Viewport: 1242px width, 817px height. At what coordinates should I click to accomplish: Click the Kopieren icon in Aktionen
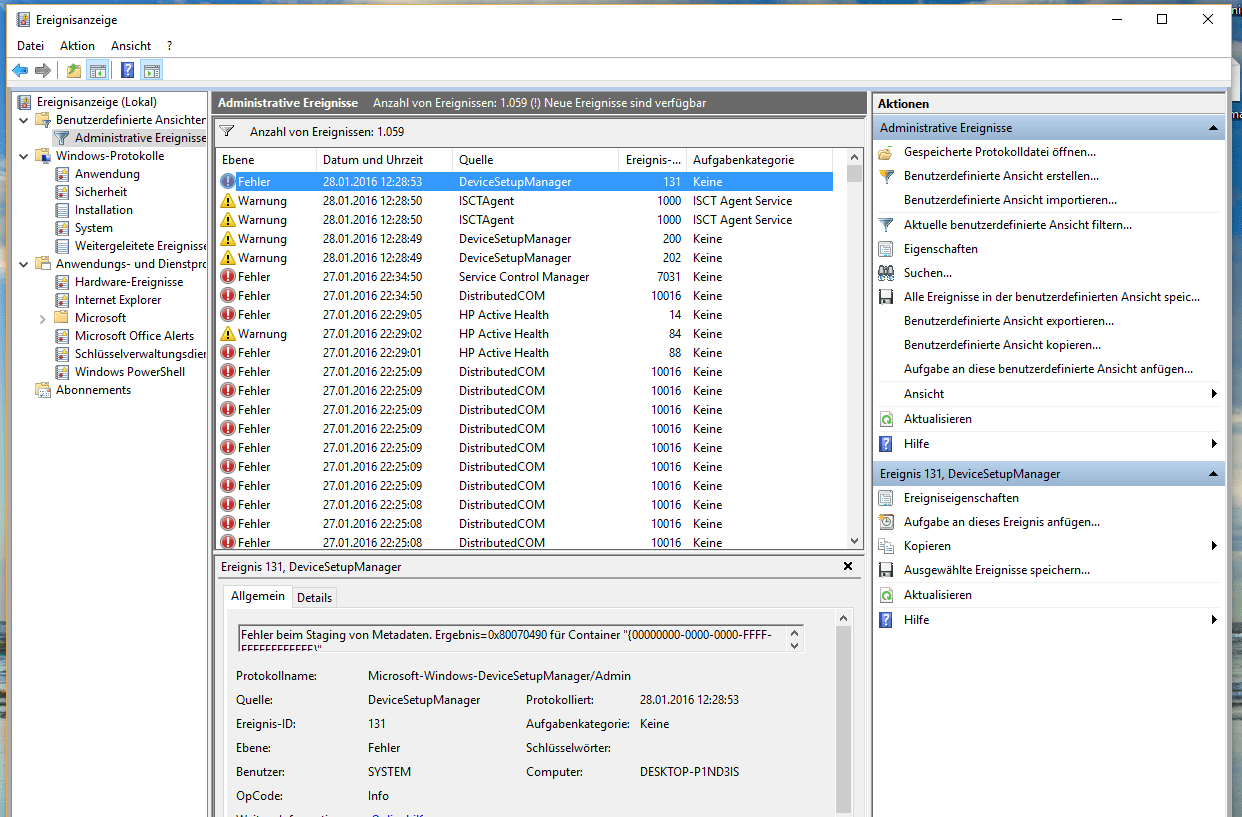885,546
